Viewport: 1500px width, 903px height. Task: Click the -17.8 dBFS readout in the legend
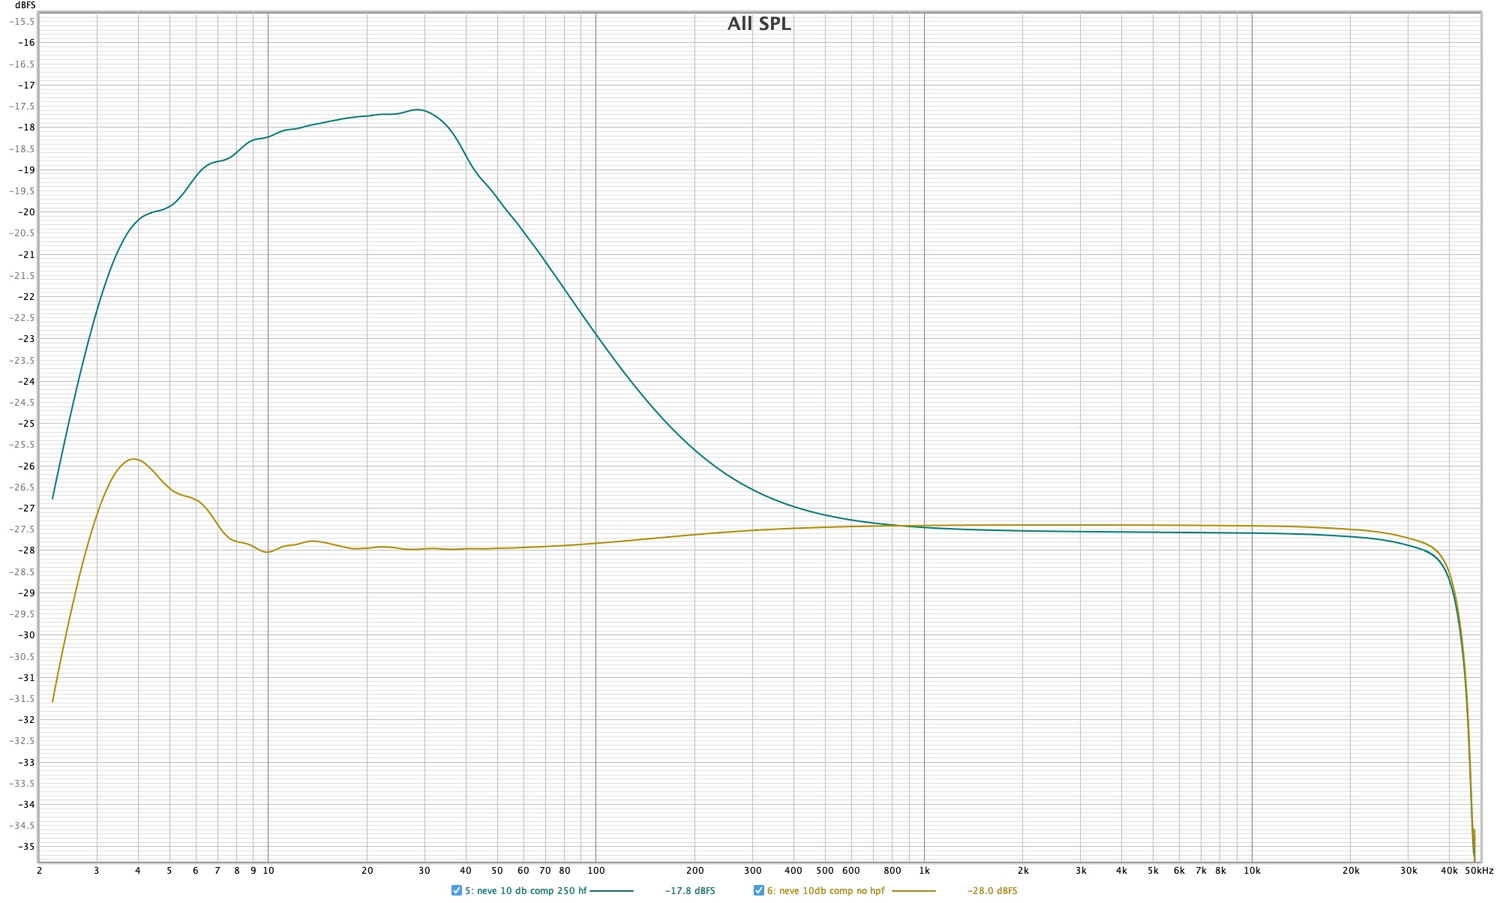click(689, 890)
